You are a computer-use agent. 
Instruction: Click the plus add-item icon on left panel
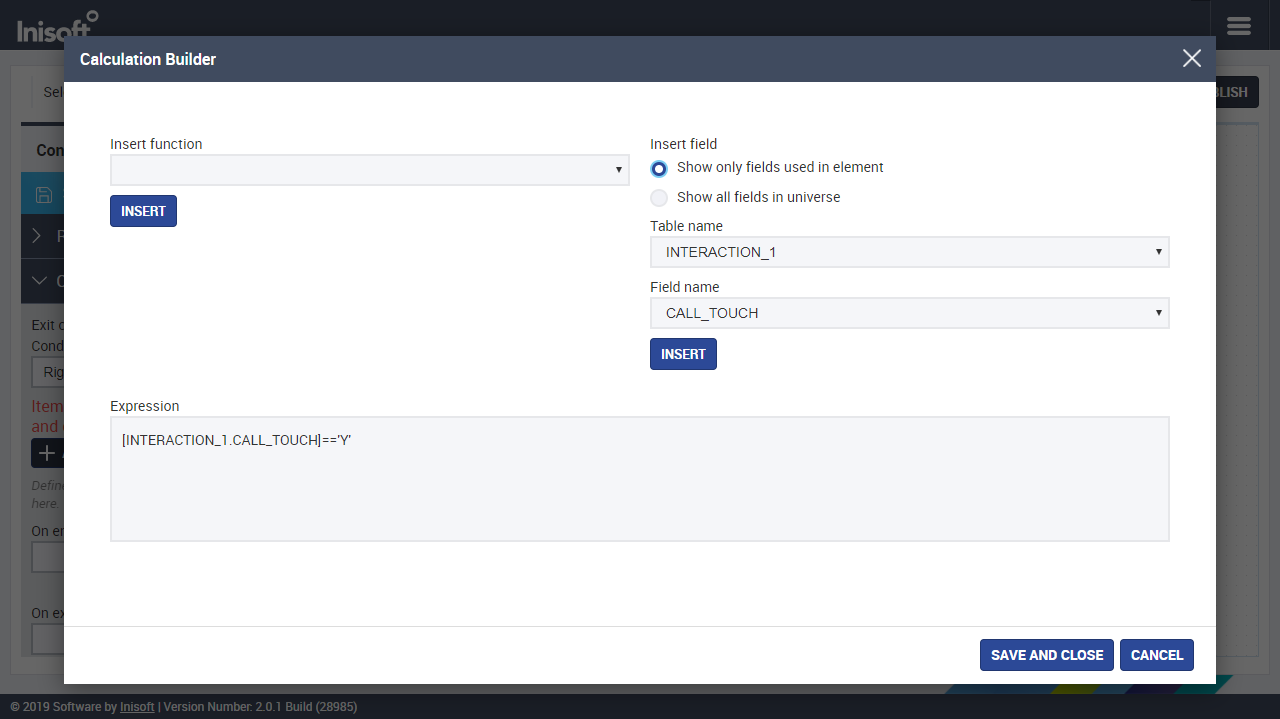click(46, 453)
